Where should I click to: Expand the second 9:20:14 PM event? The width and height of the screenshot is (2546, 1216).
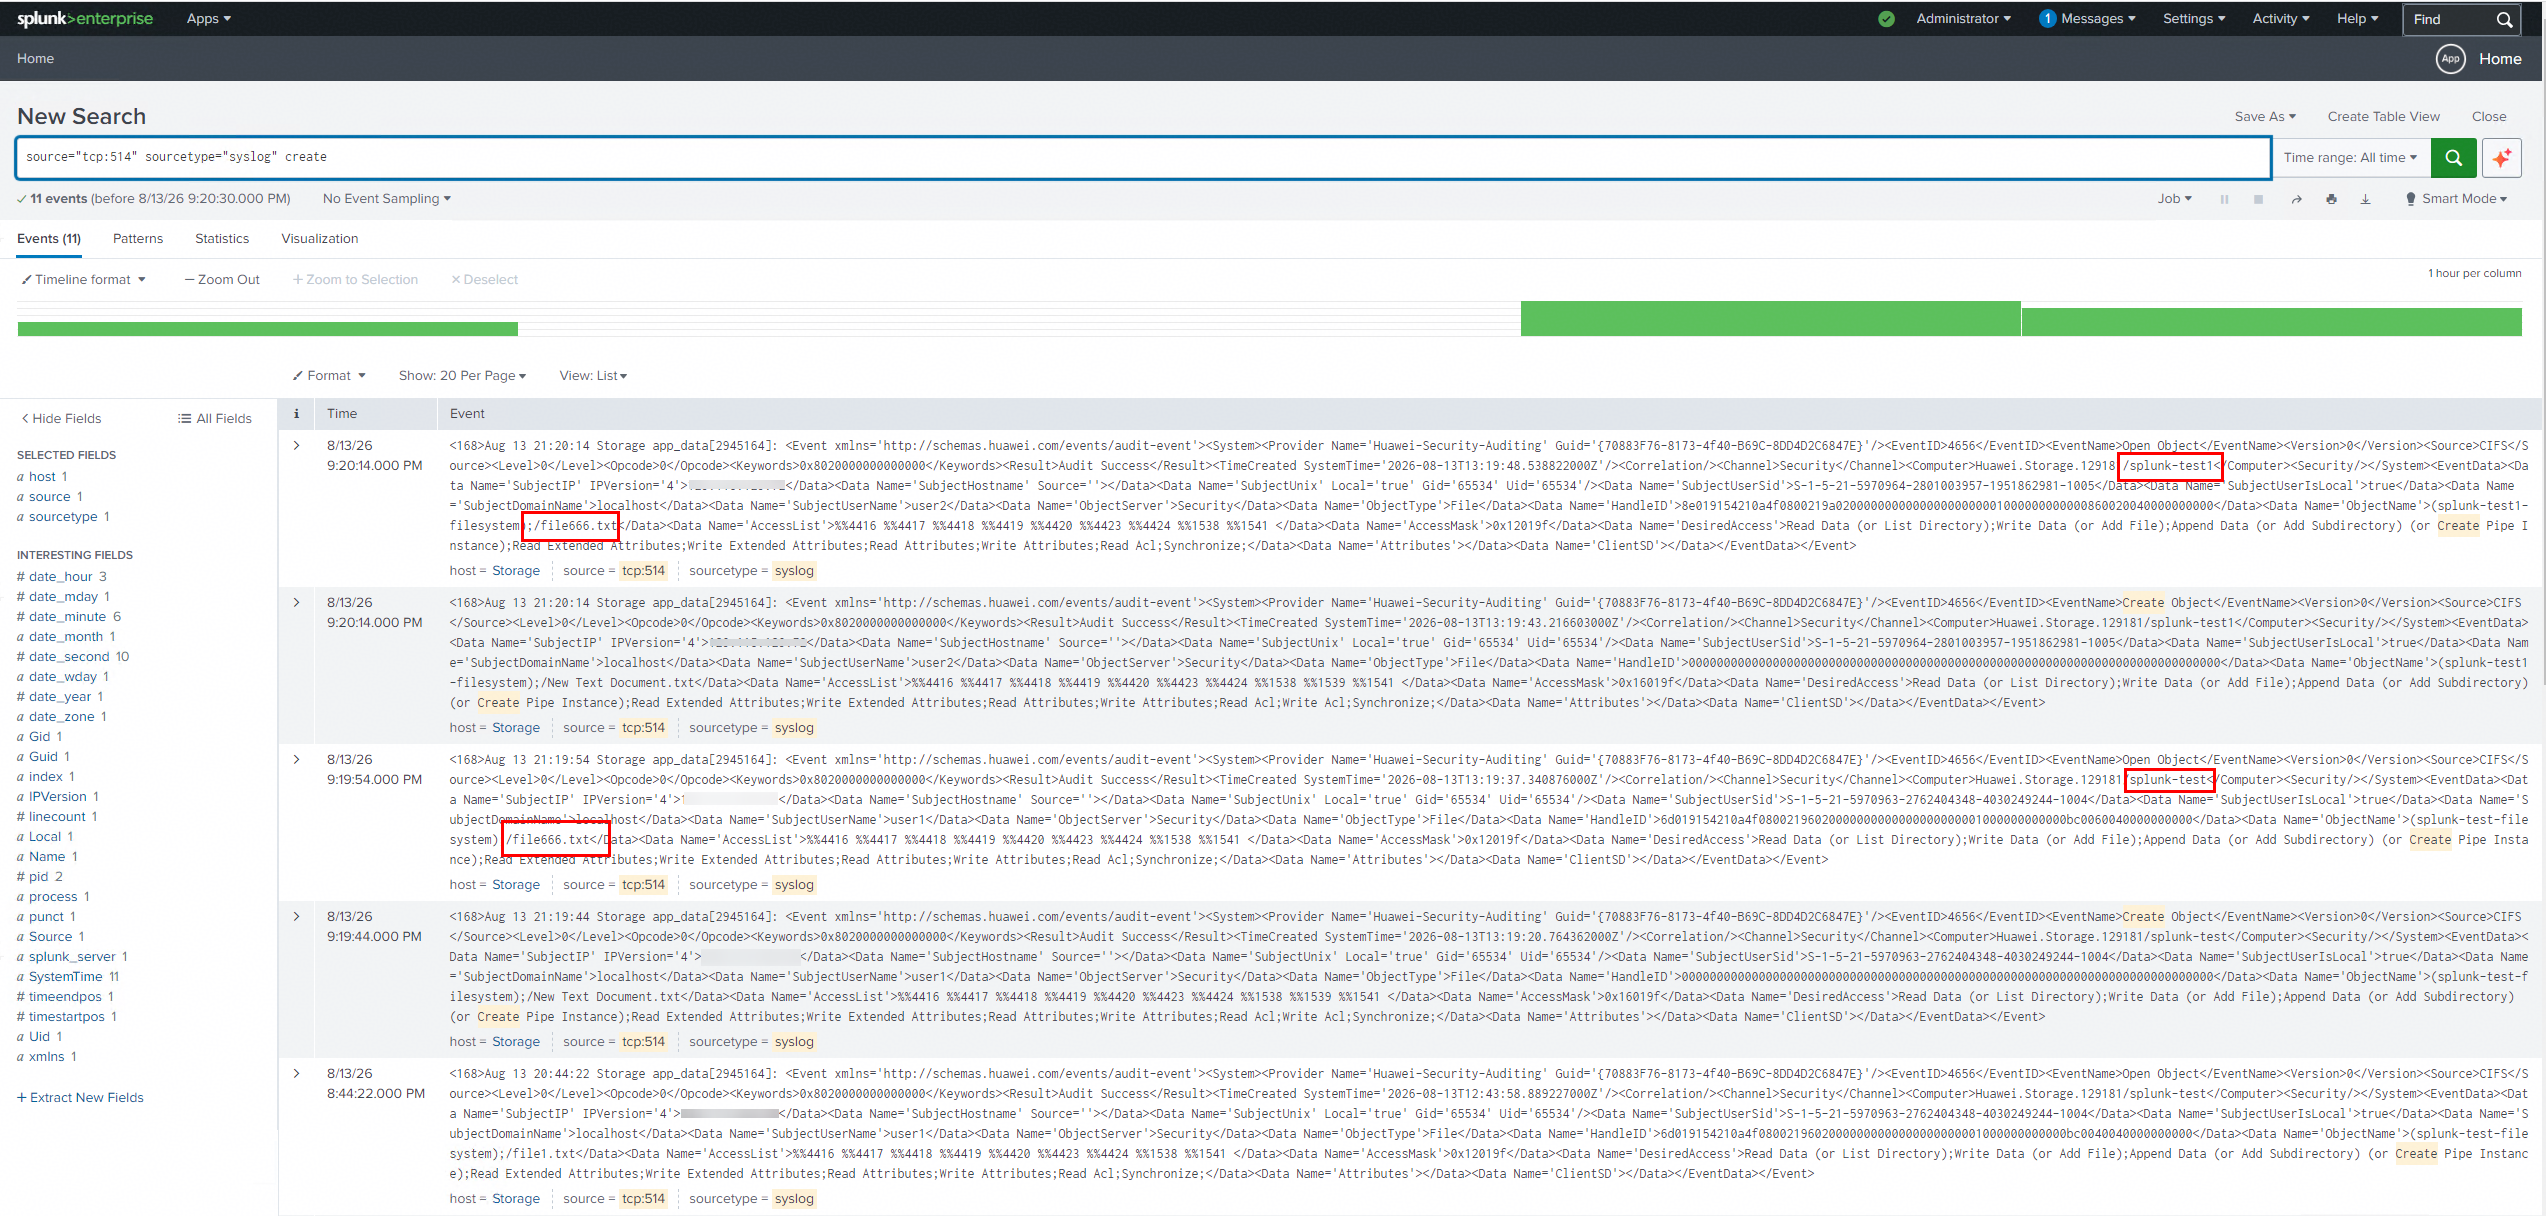296,603
